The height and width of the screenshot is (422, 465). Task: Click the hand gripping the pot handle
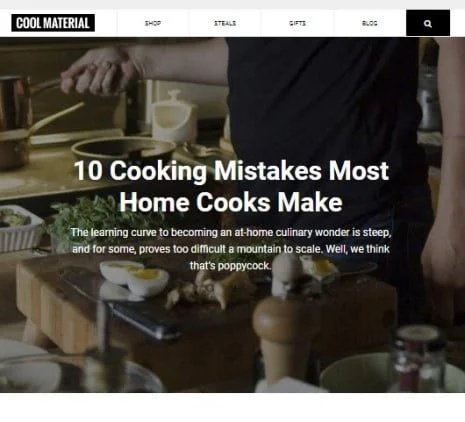[x=97, y=71]
